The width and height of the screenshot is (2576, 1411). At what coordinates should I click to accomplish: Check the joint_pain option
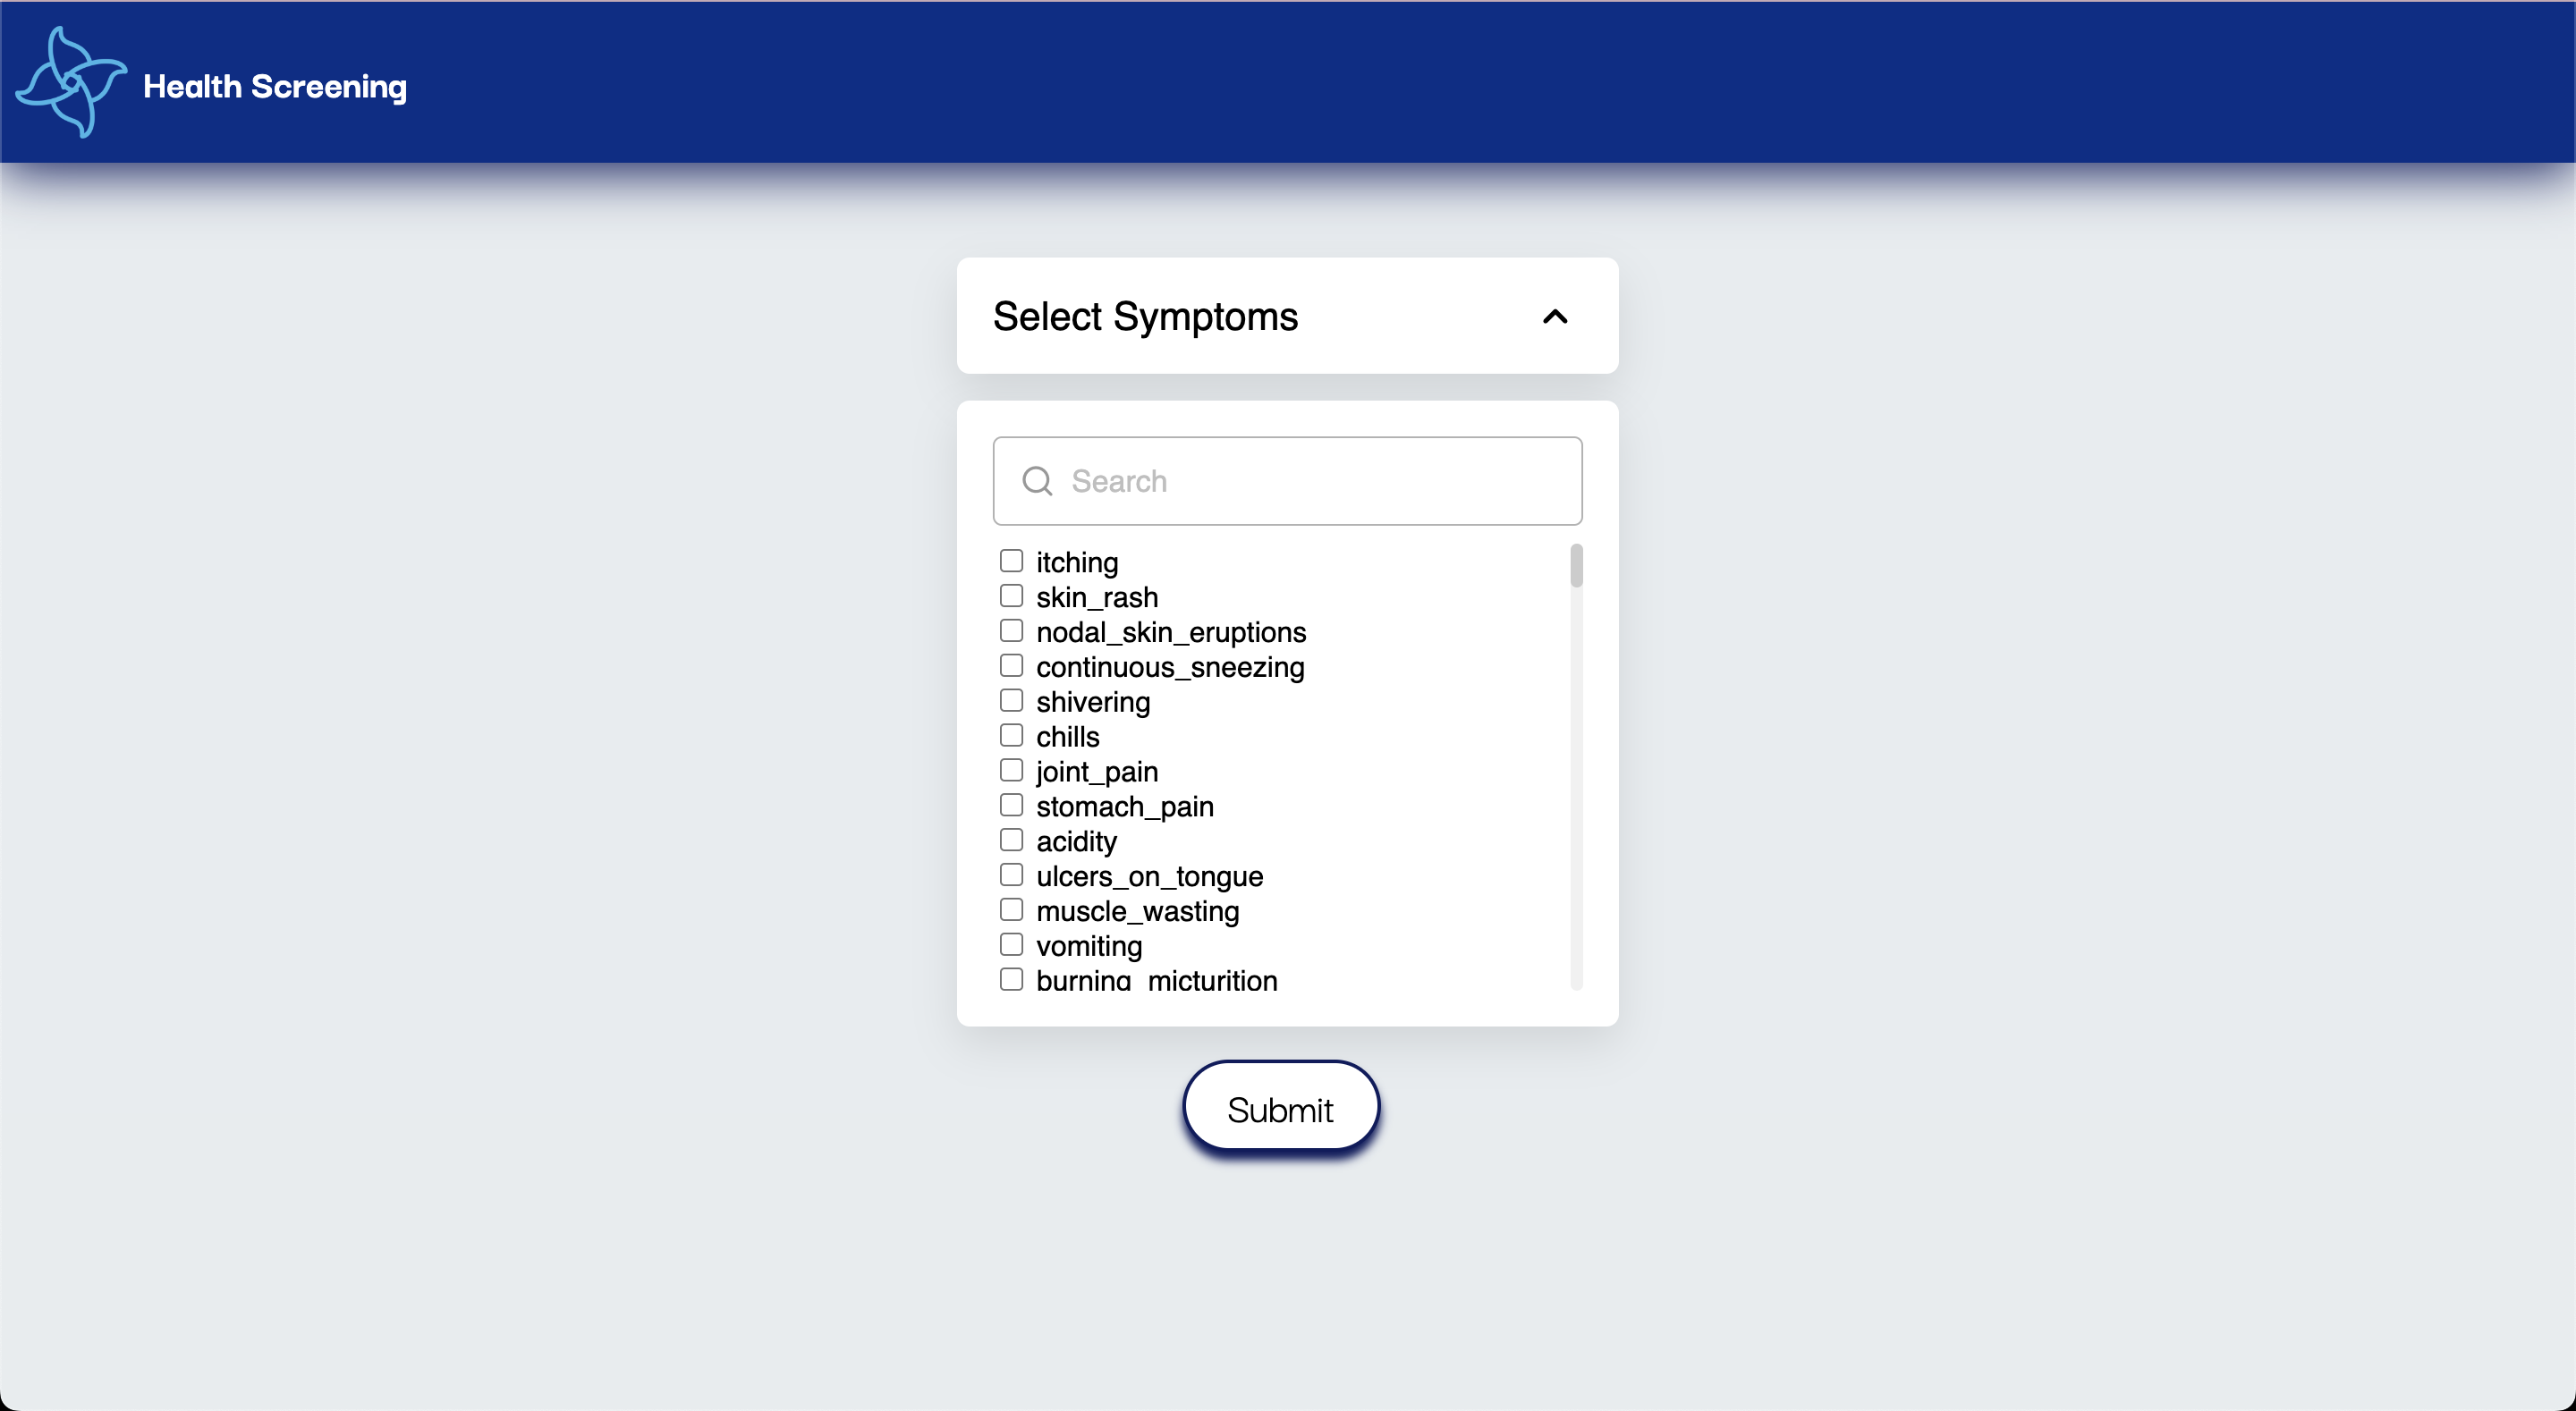tap(1011, 770)
